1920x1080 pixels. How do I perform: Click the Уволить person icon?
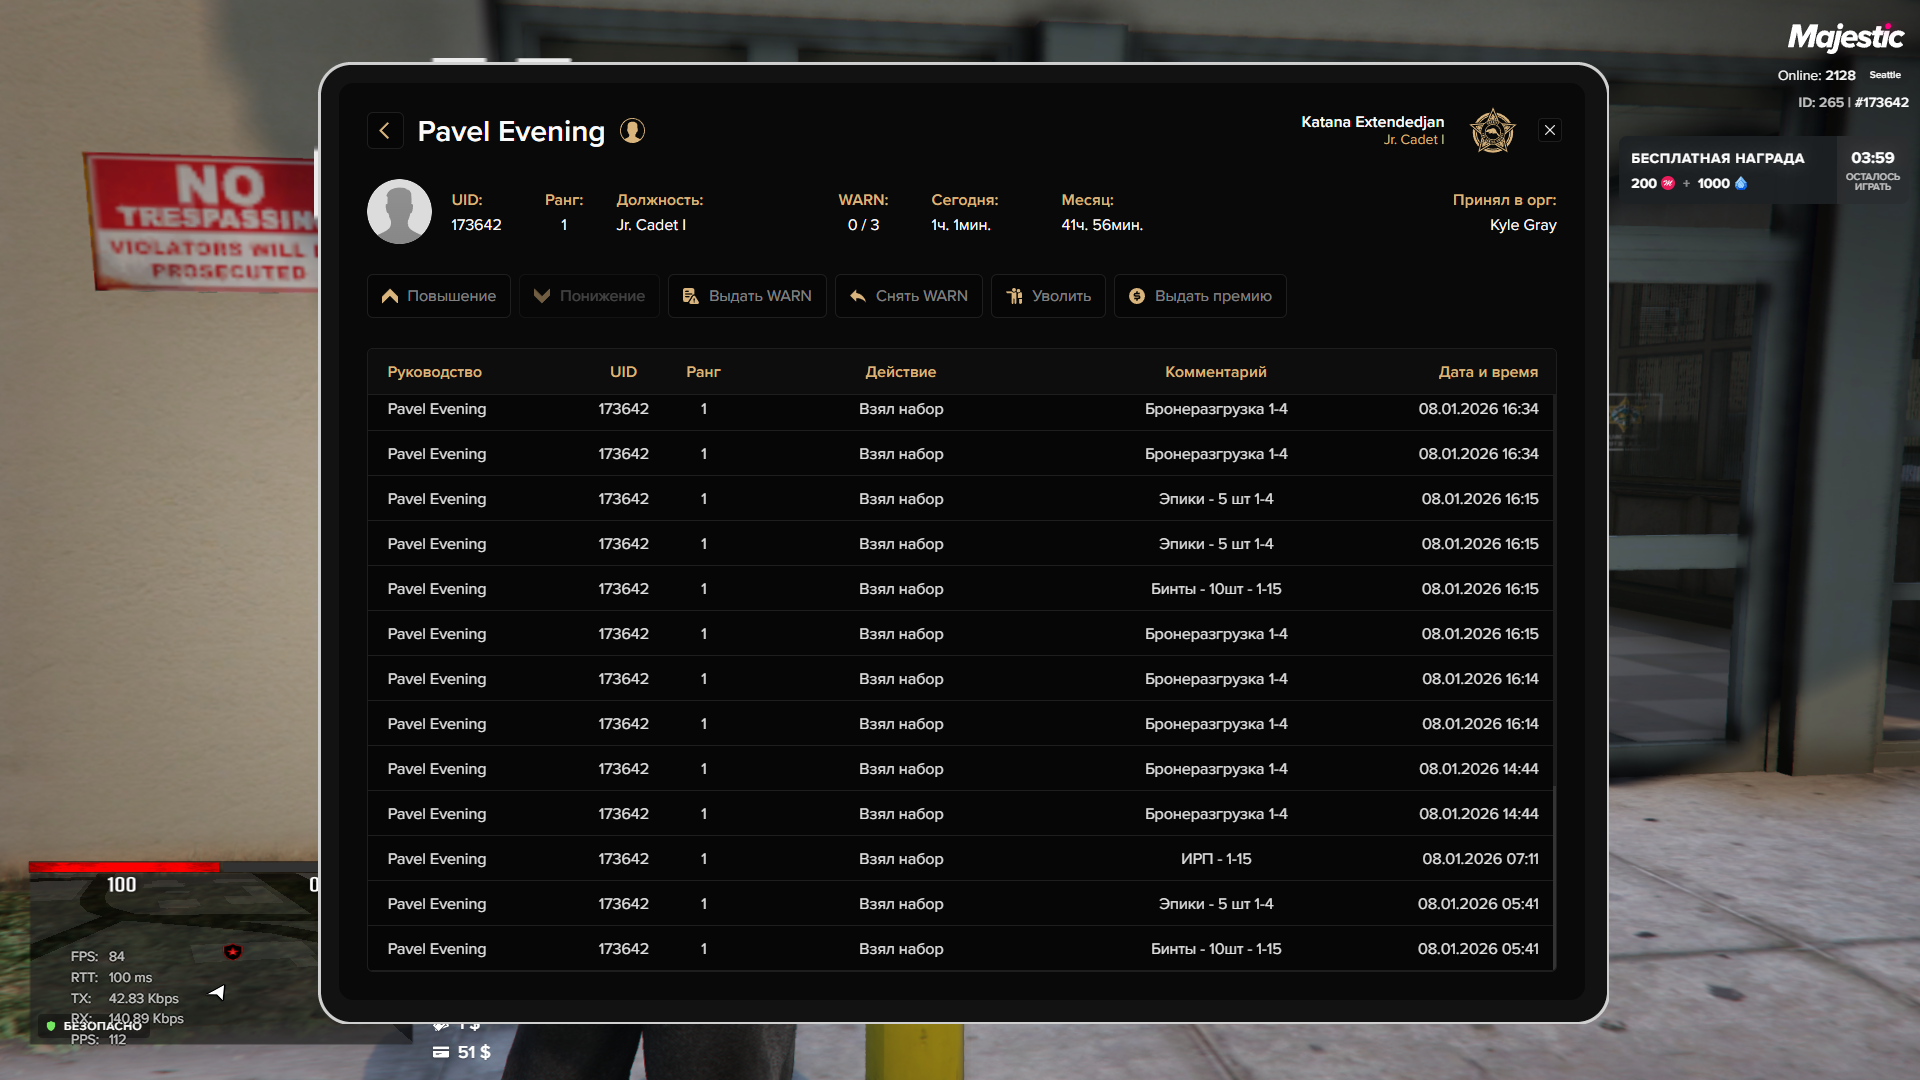[x=1014, y=296]
